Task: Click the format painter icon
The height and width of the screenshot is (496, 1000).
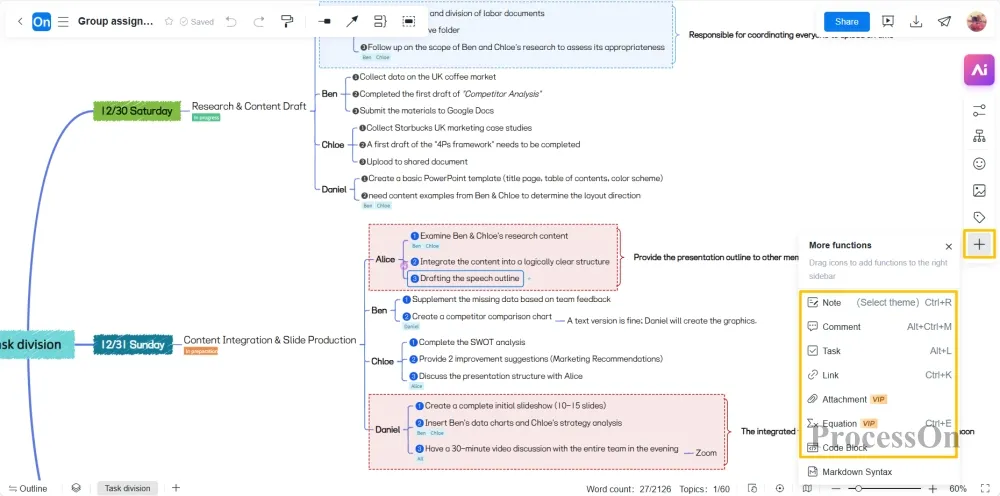Action: click(287, 21)
